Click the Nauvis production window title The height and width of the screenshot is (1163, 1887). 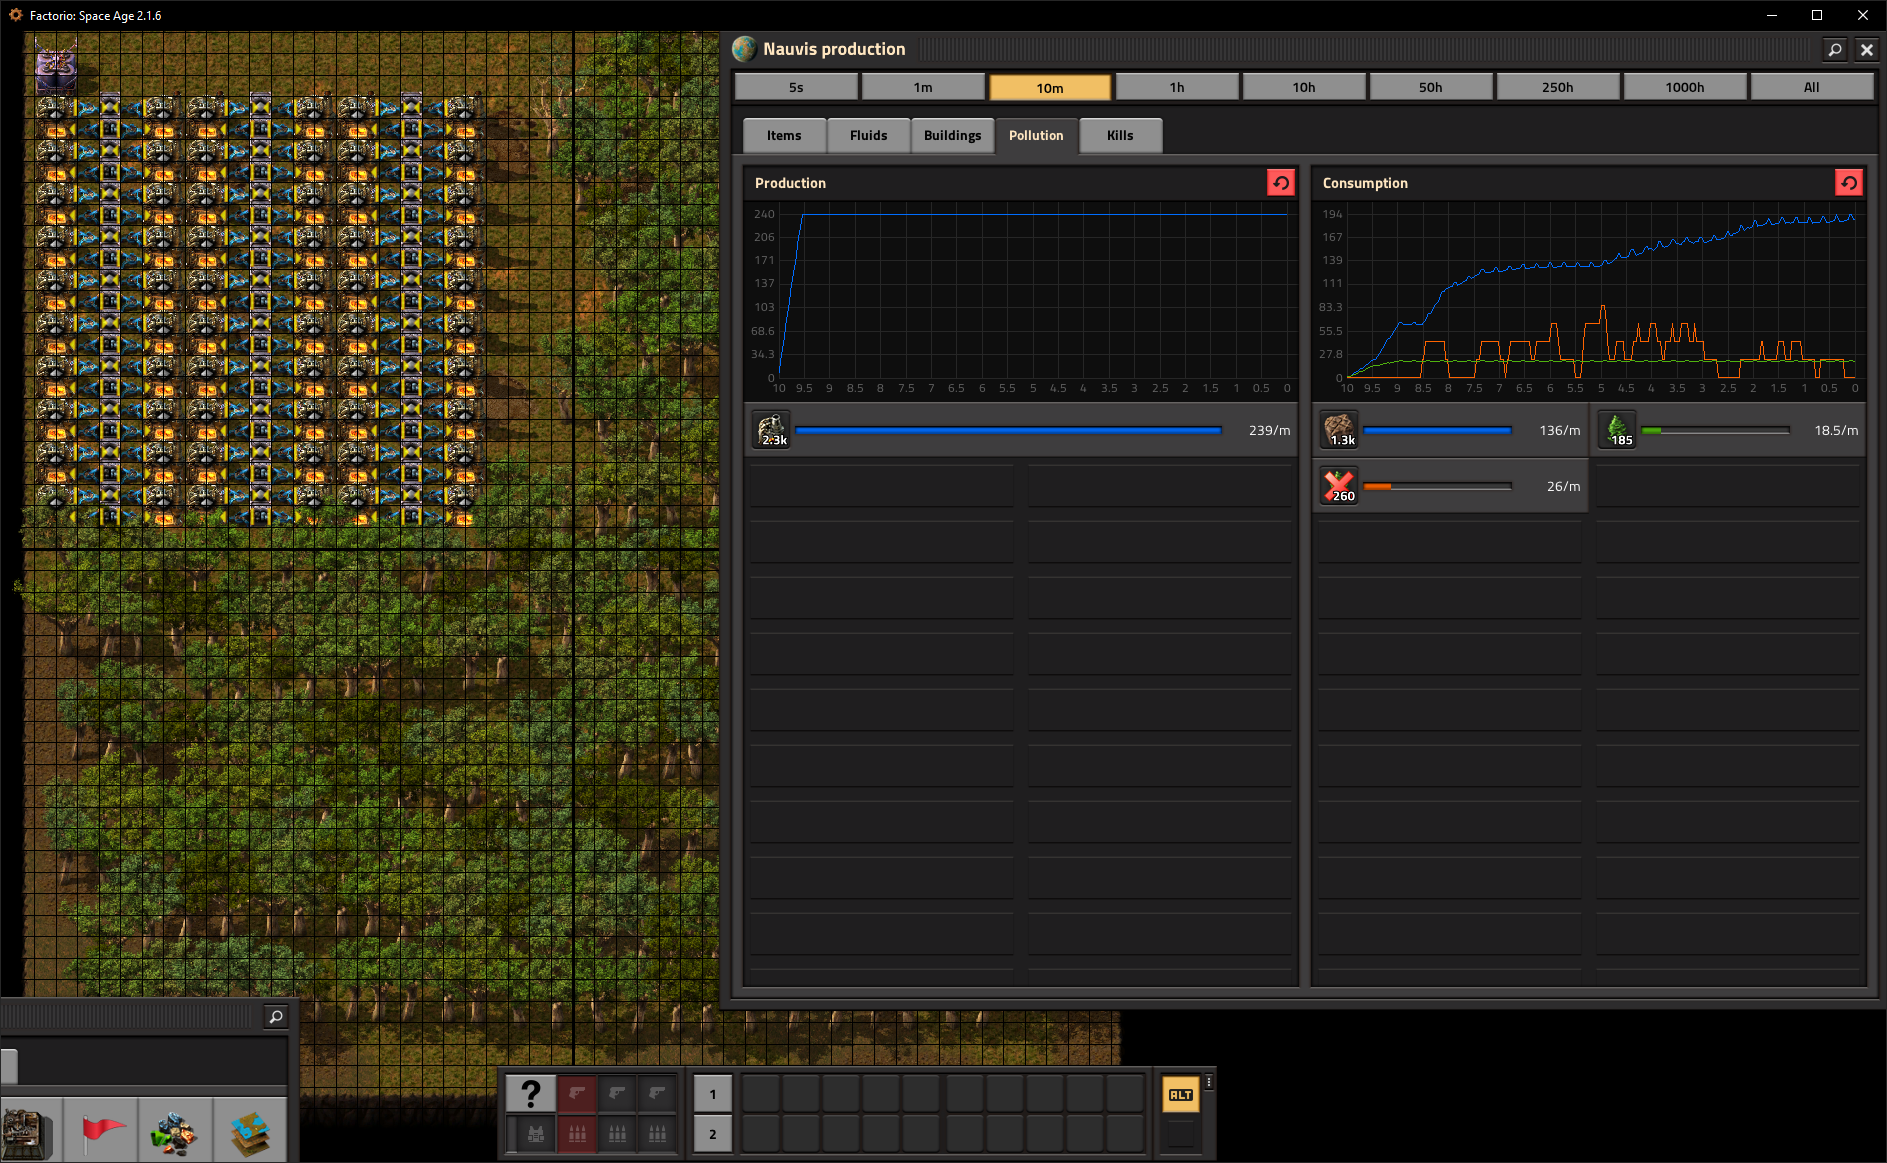(x=834, y=49)
